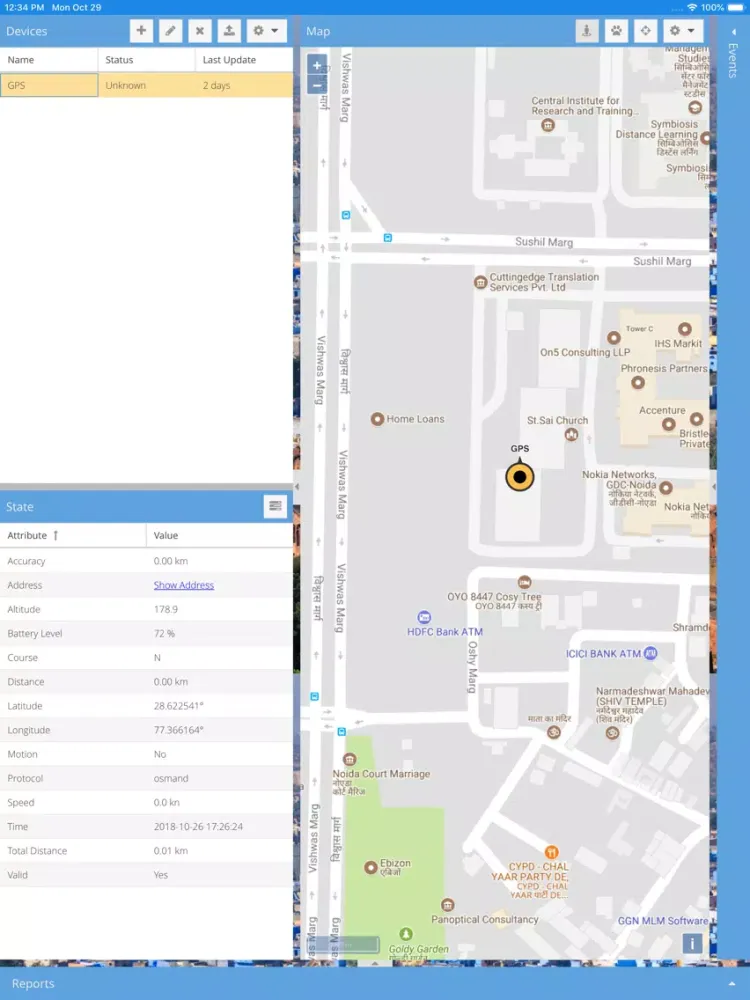Sort devices by Last Update column header
Viewport: 750px width, 1000px height.
[244, 60]
